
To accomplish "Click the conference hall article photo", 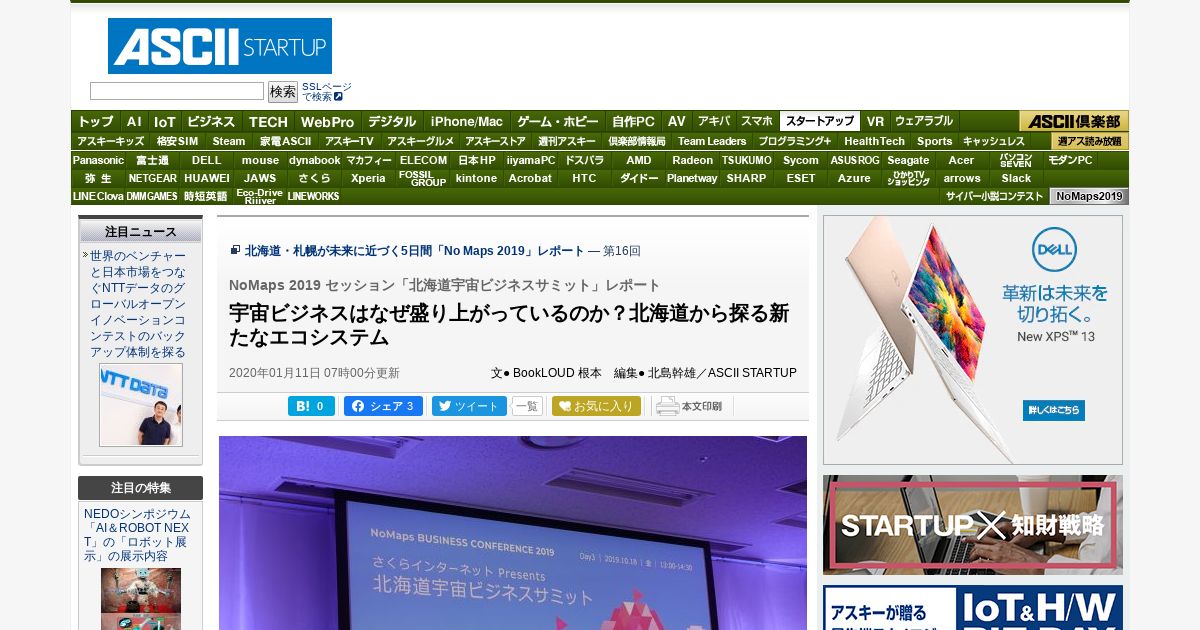I will [513, 533].
